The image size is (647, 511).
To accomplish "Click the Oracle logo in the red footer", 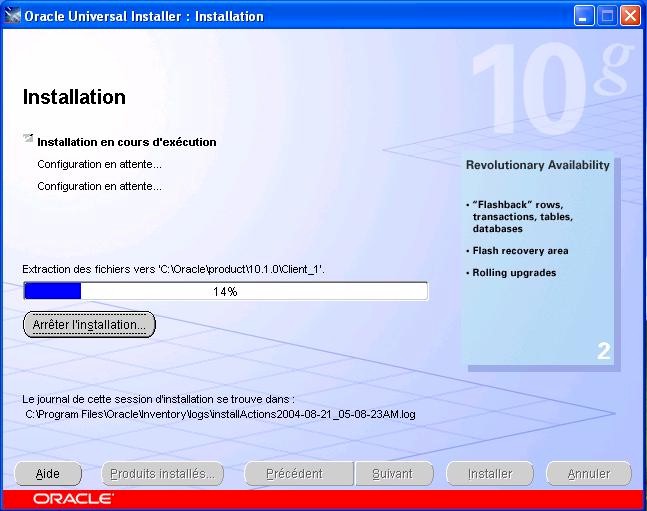I will tap(73, 498).
